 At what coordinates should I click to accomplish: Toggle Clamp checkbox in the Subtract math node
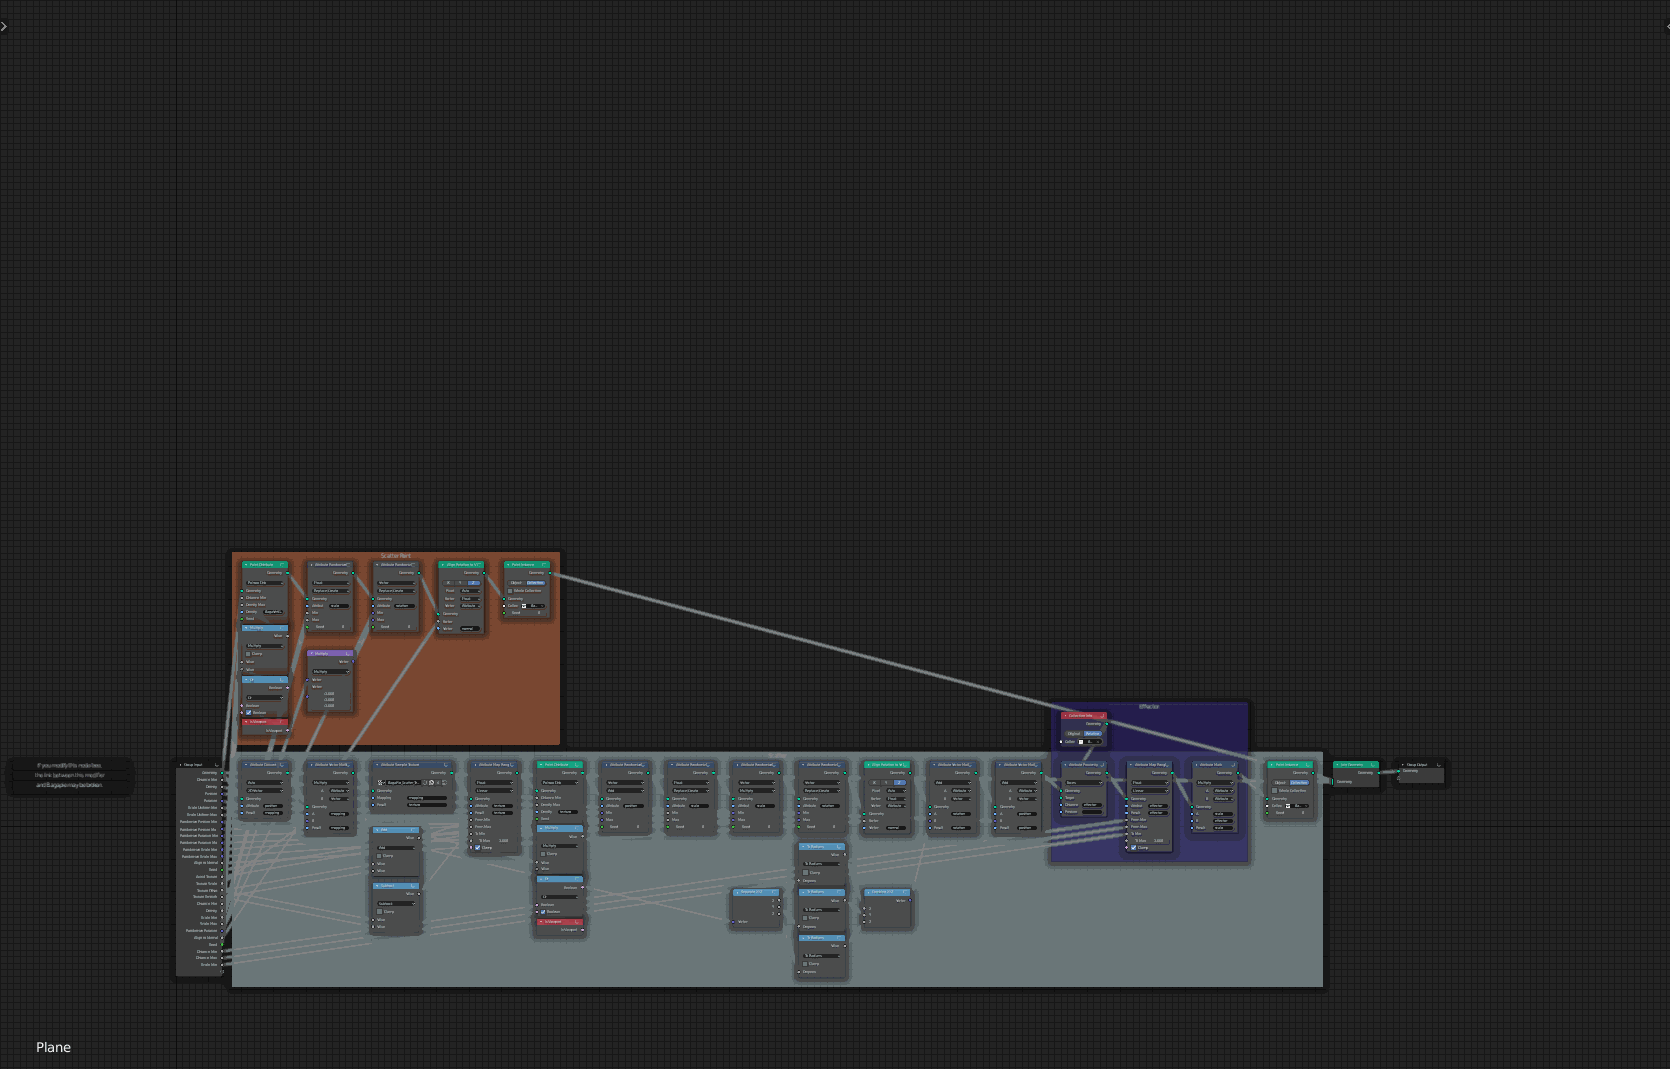click(379, 912)
